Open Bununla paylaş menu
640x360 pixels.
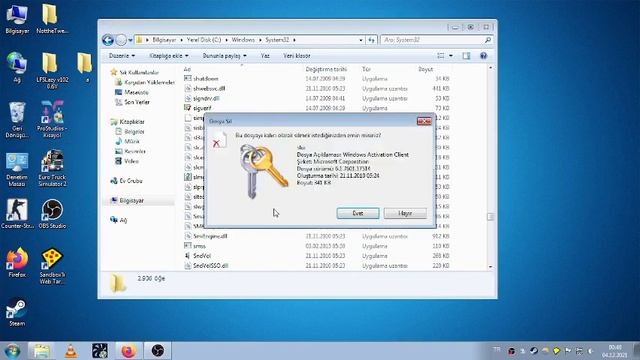point(224,56)
